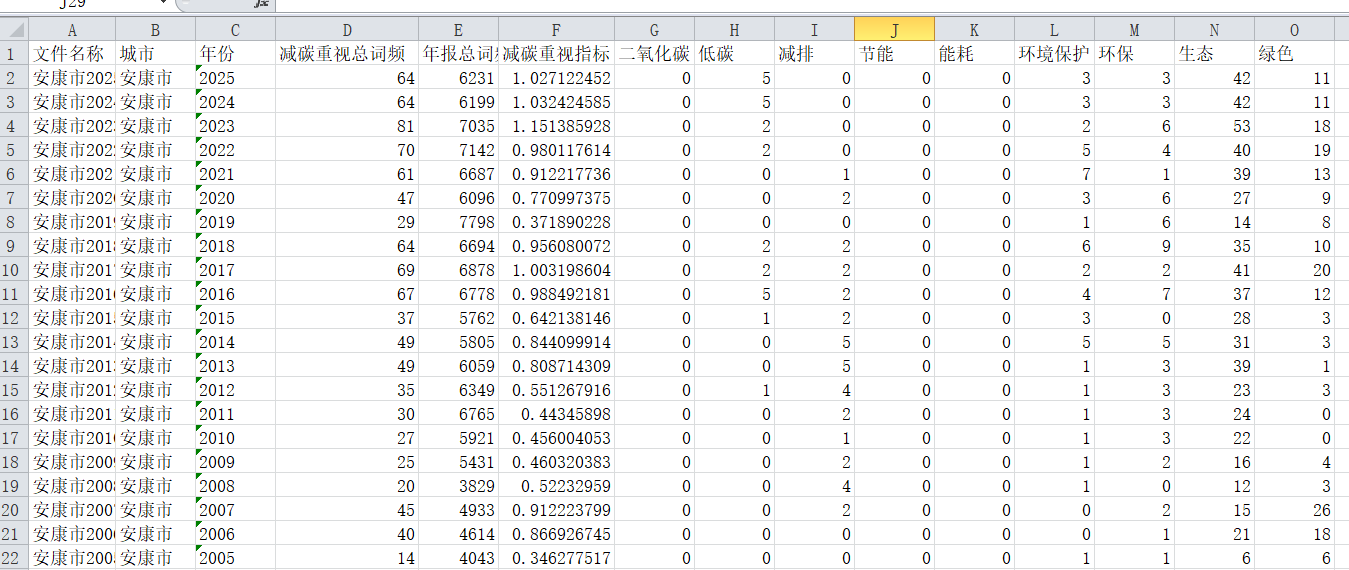The height and width of the screenshot is (570, 1349).
Task: Click 环境保护 value 7 in row 6
Action: pyautogui.click(x=1055, y=174)
